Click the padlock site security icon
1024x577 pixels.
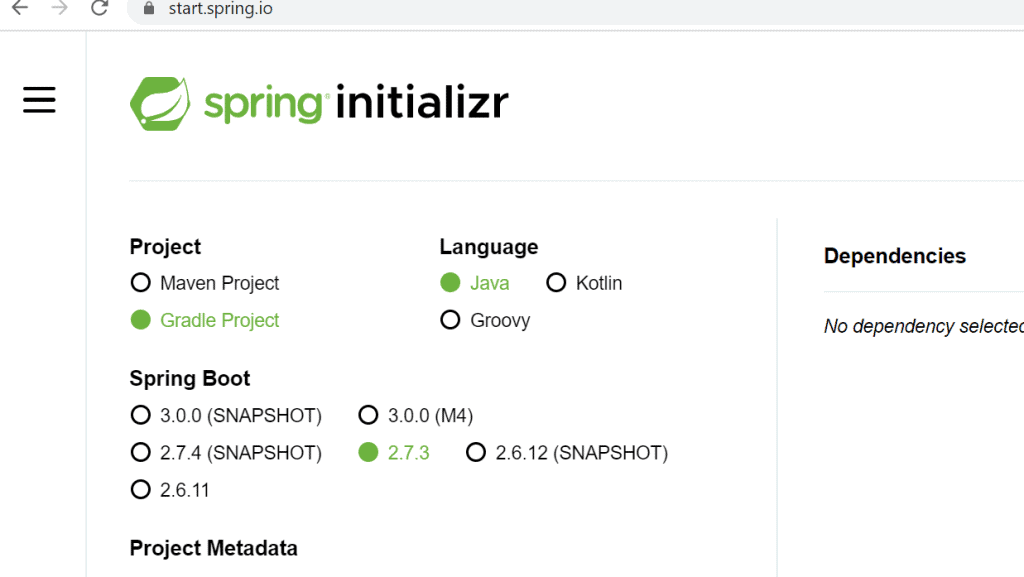pyautogui.click(x=150, y=9)
